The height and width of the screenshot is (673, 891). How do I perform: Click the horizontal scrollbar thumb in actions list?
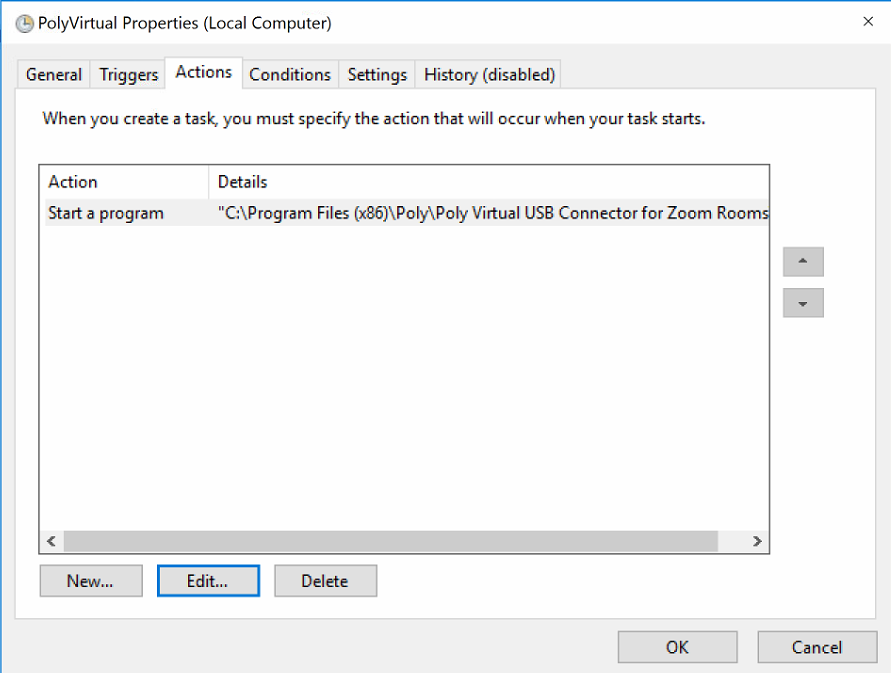point(390,541)
